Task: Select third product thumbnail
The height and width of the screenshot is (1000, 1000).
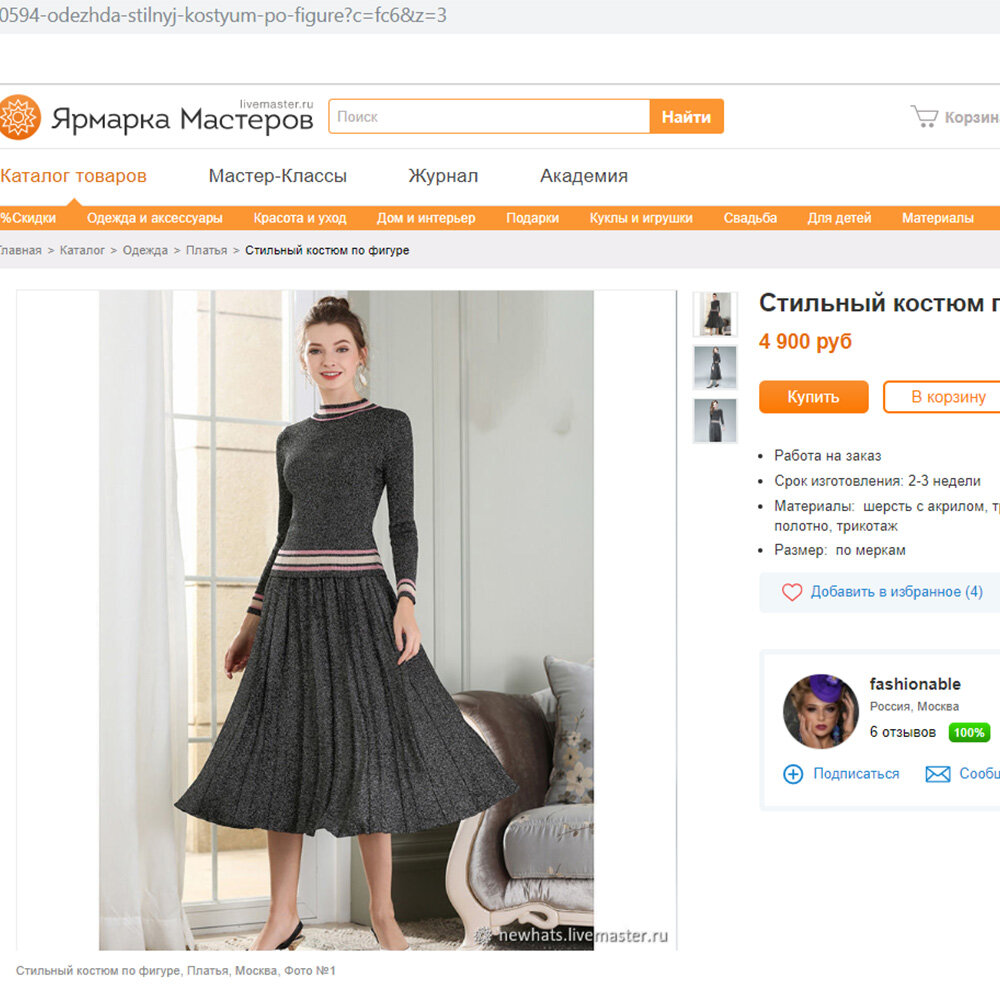Action: 715,421
